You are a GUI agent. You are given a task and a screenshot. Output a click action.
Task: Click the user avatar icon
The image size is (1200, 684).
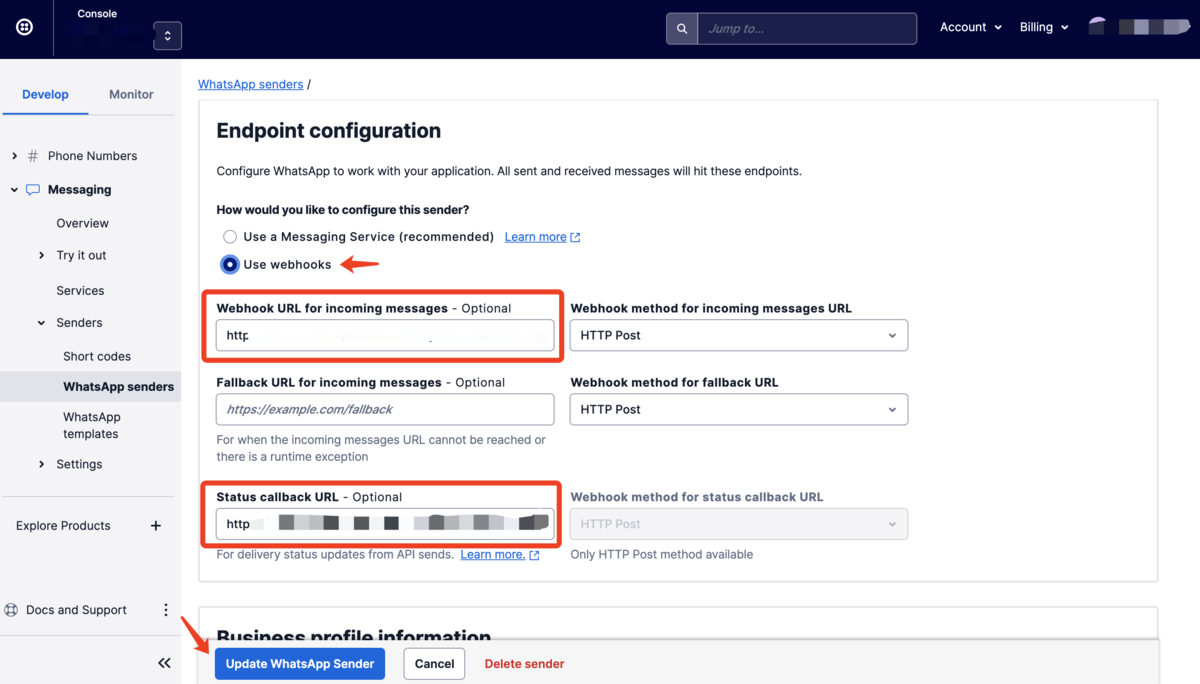coord(1097,27)
